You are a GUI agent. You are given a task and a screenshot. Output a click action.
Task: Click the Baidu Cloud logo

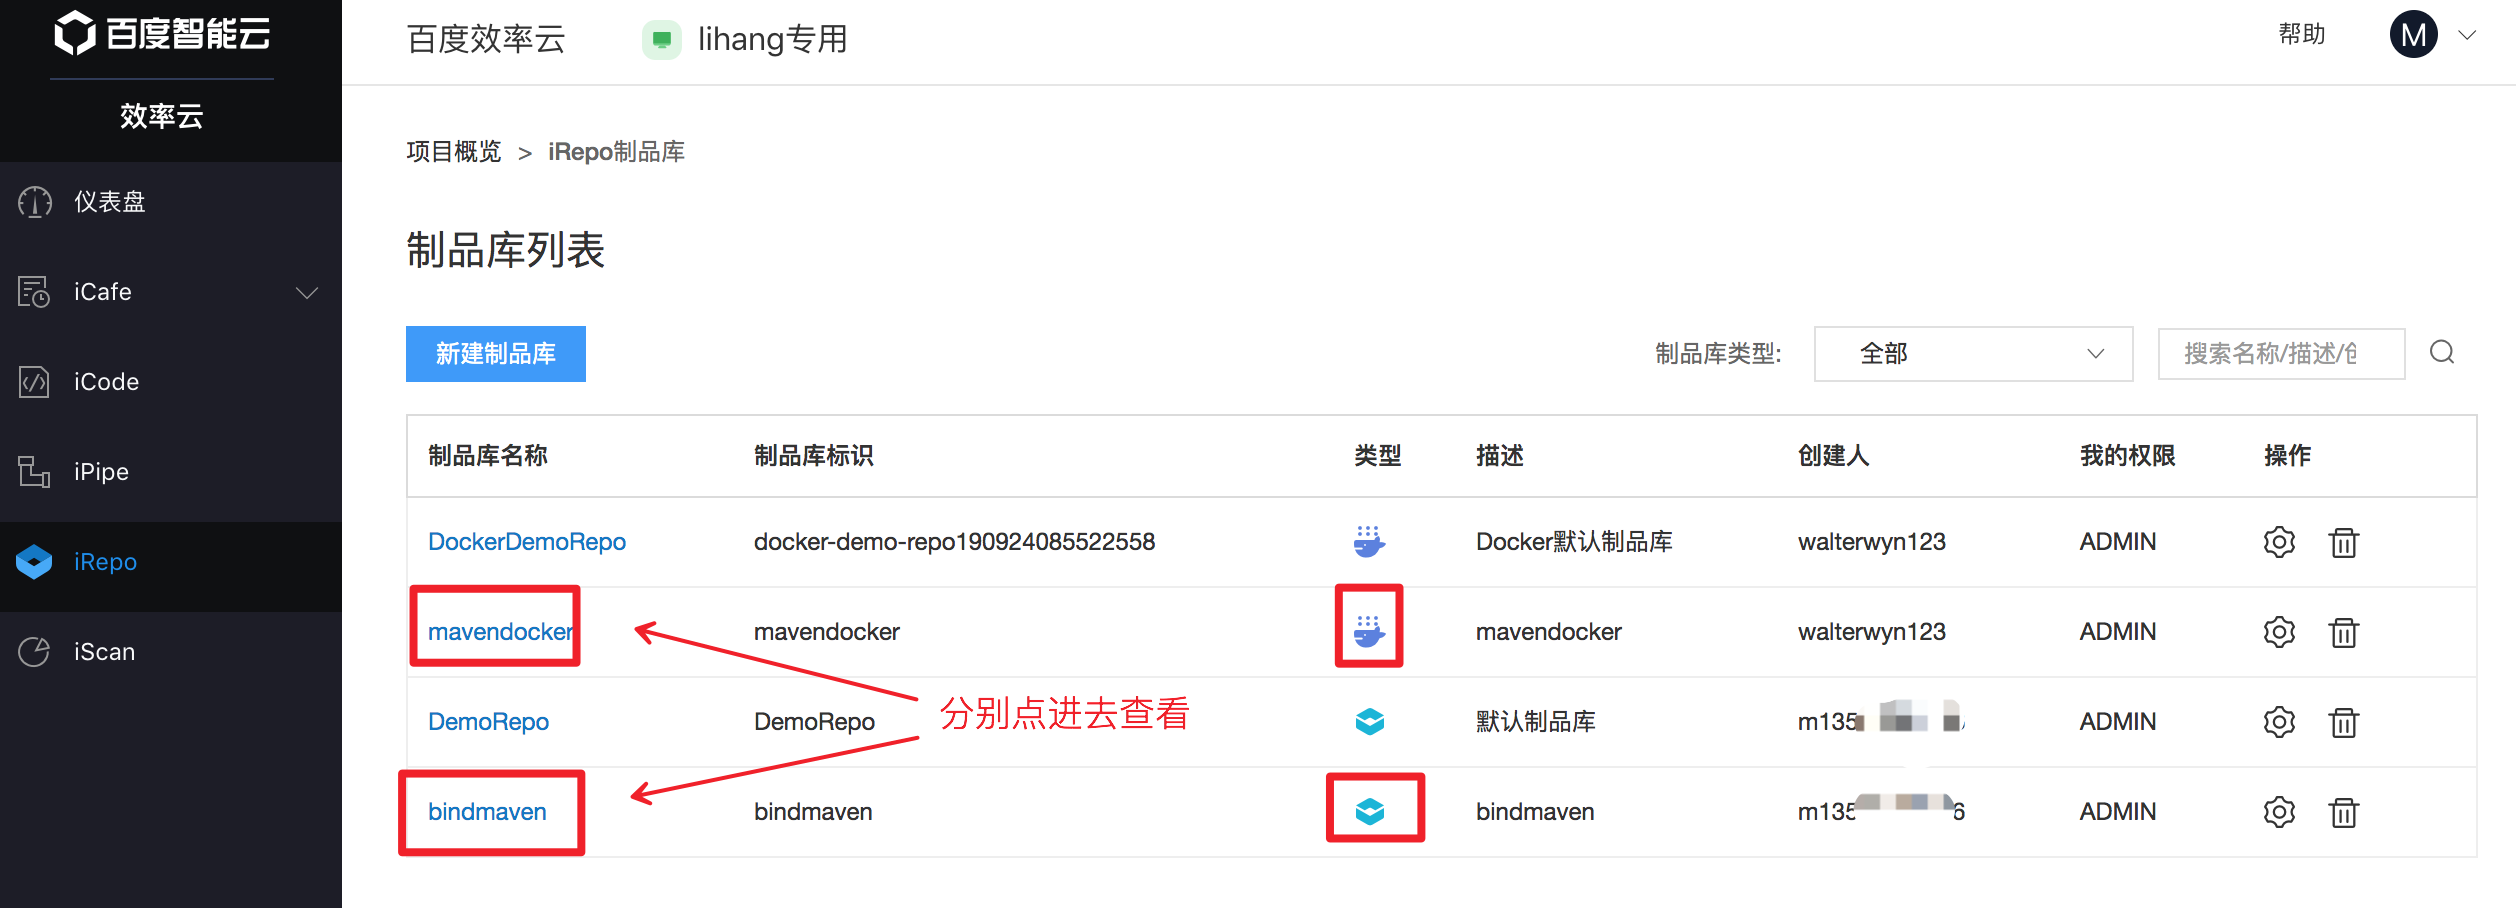pyautogui.click(x=161, y=33)
